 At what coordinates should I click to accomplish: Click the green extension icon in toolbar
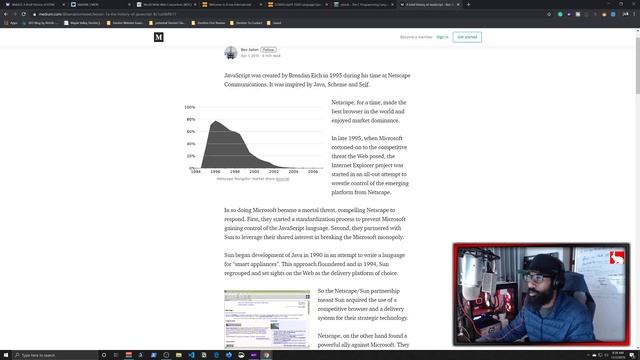click(x=560, y=14)
